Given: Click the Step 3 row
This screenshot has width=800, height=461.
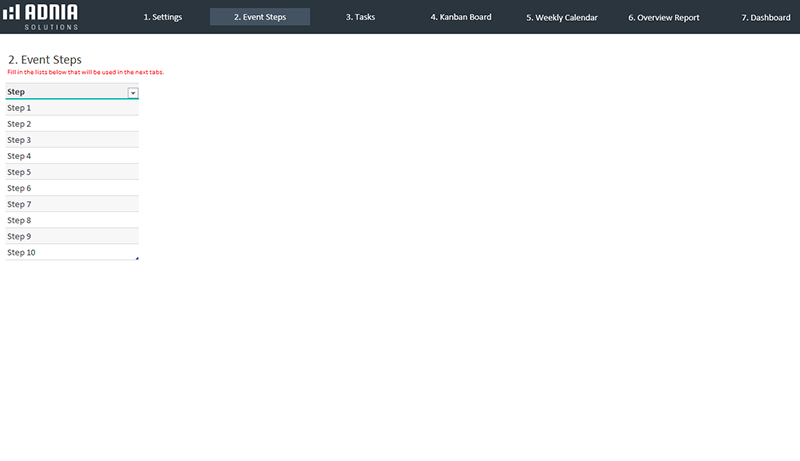Looking at the screenshot, I should [x=70, y=140].
